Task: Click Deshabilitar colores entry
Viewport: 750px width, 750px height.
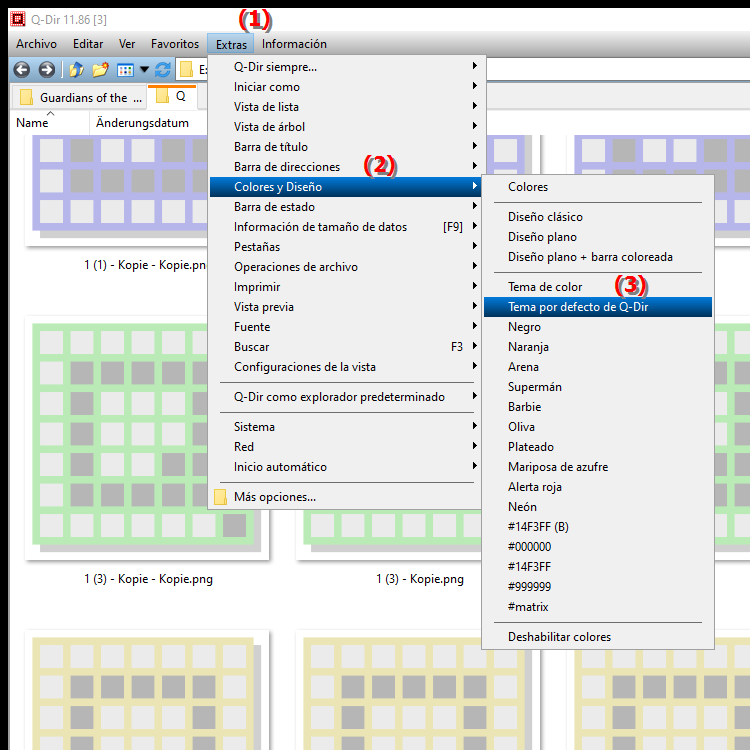Action: (x=598, y=637)
